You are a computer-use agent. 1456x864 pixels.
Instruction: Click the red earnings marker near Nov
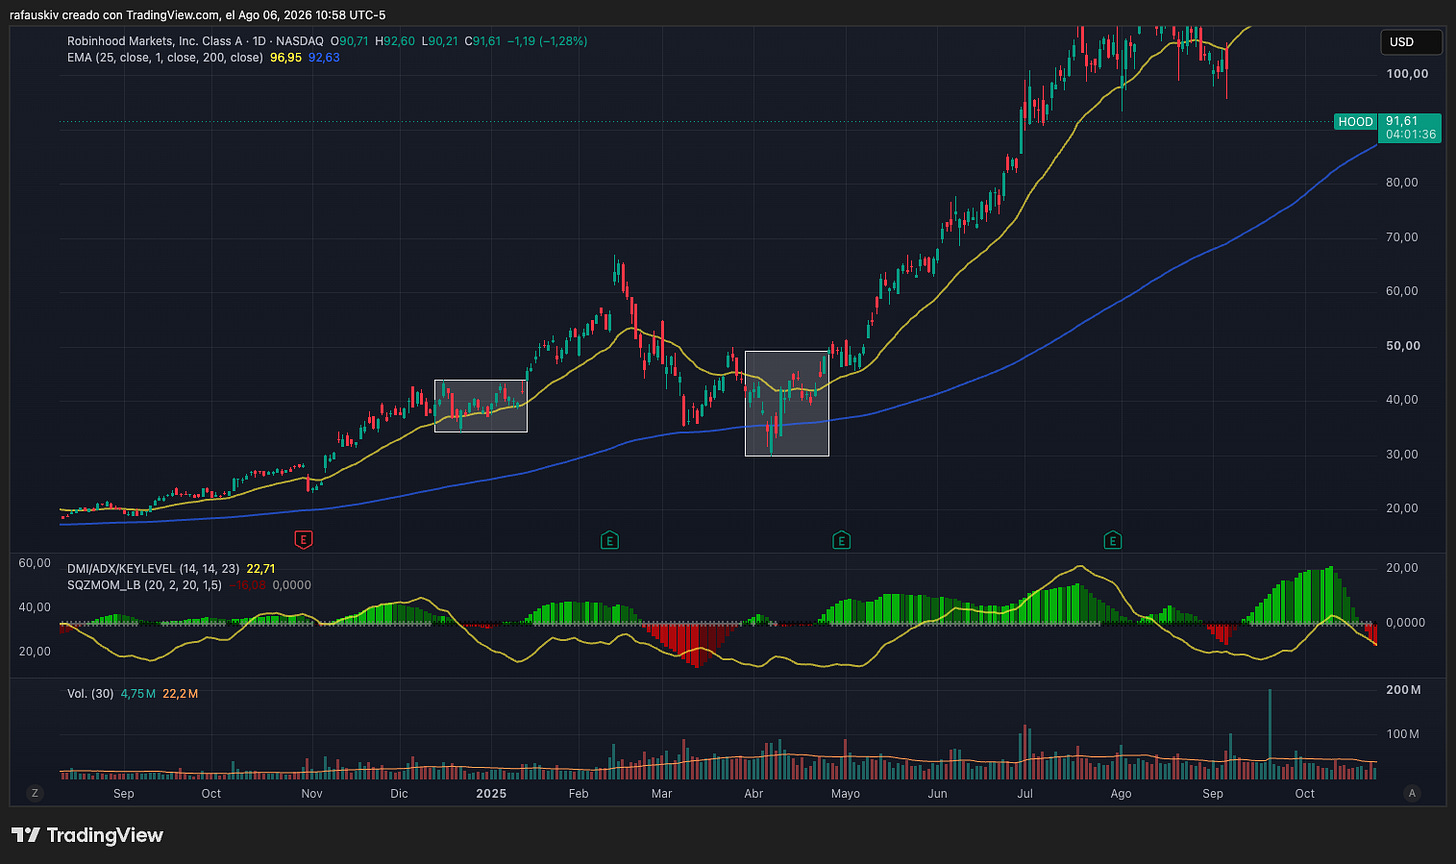(304, 540)
